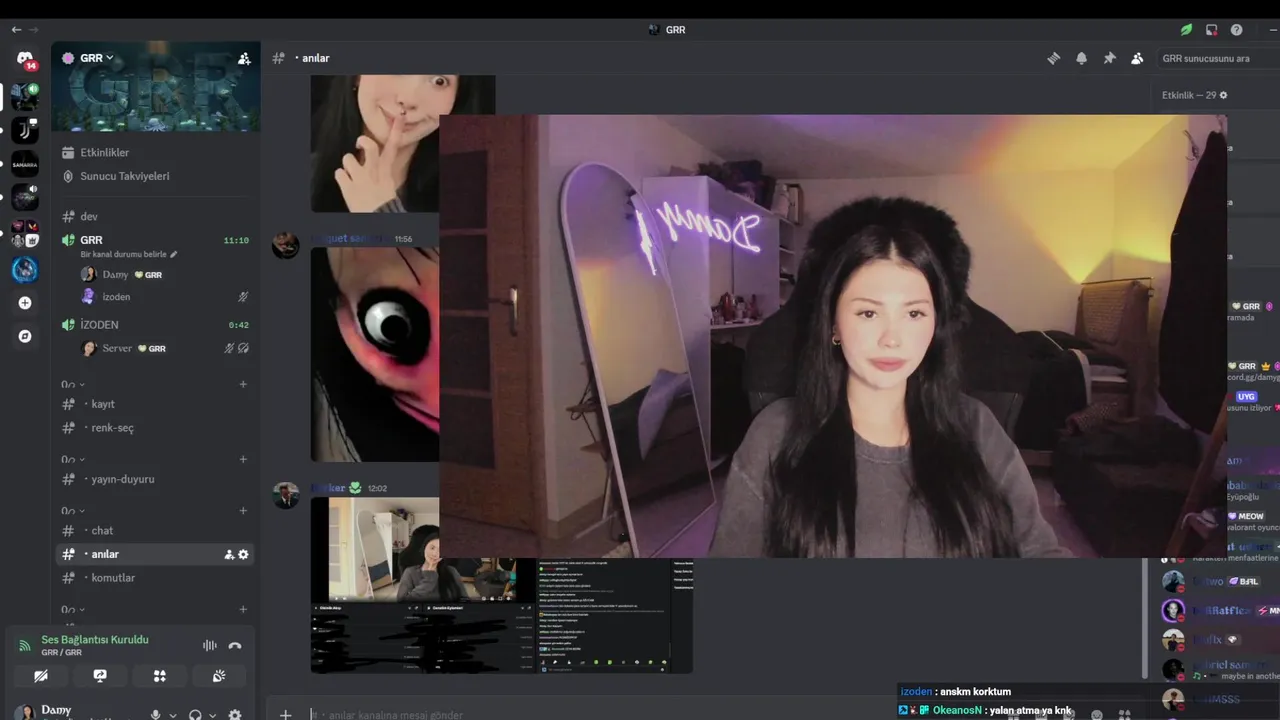Screen dimensions: 1280x720
Task: Open the Threads icon in channel header
Action: tap(1053, 59)
